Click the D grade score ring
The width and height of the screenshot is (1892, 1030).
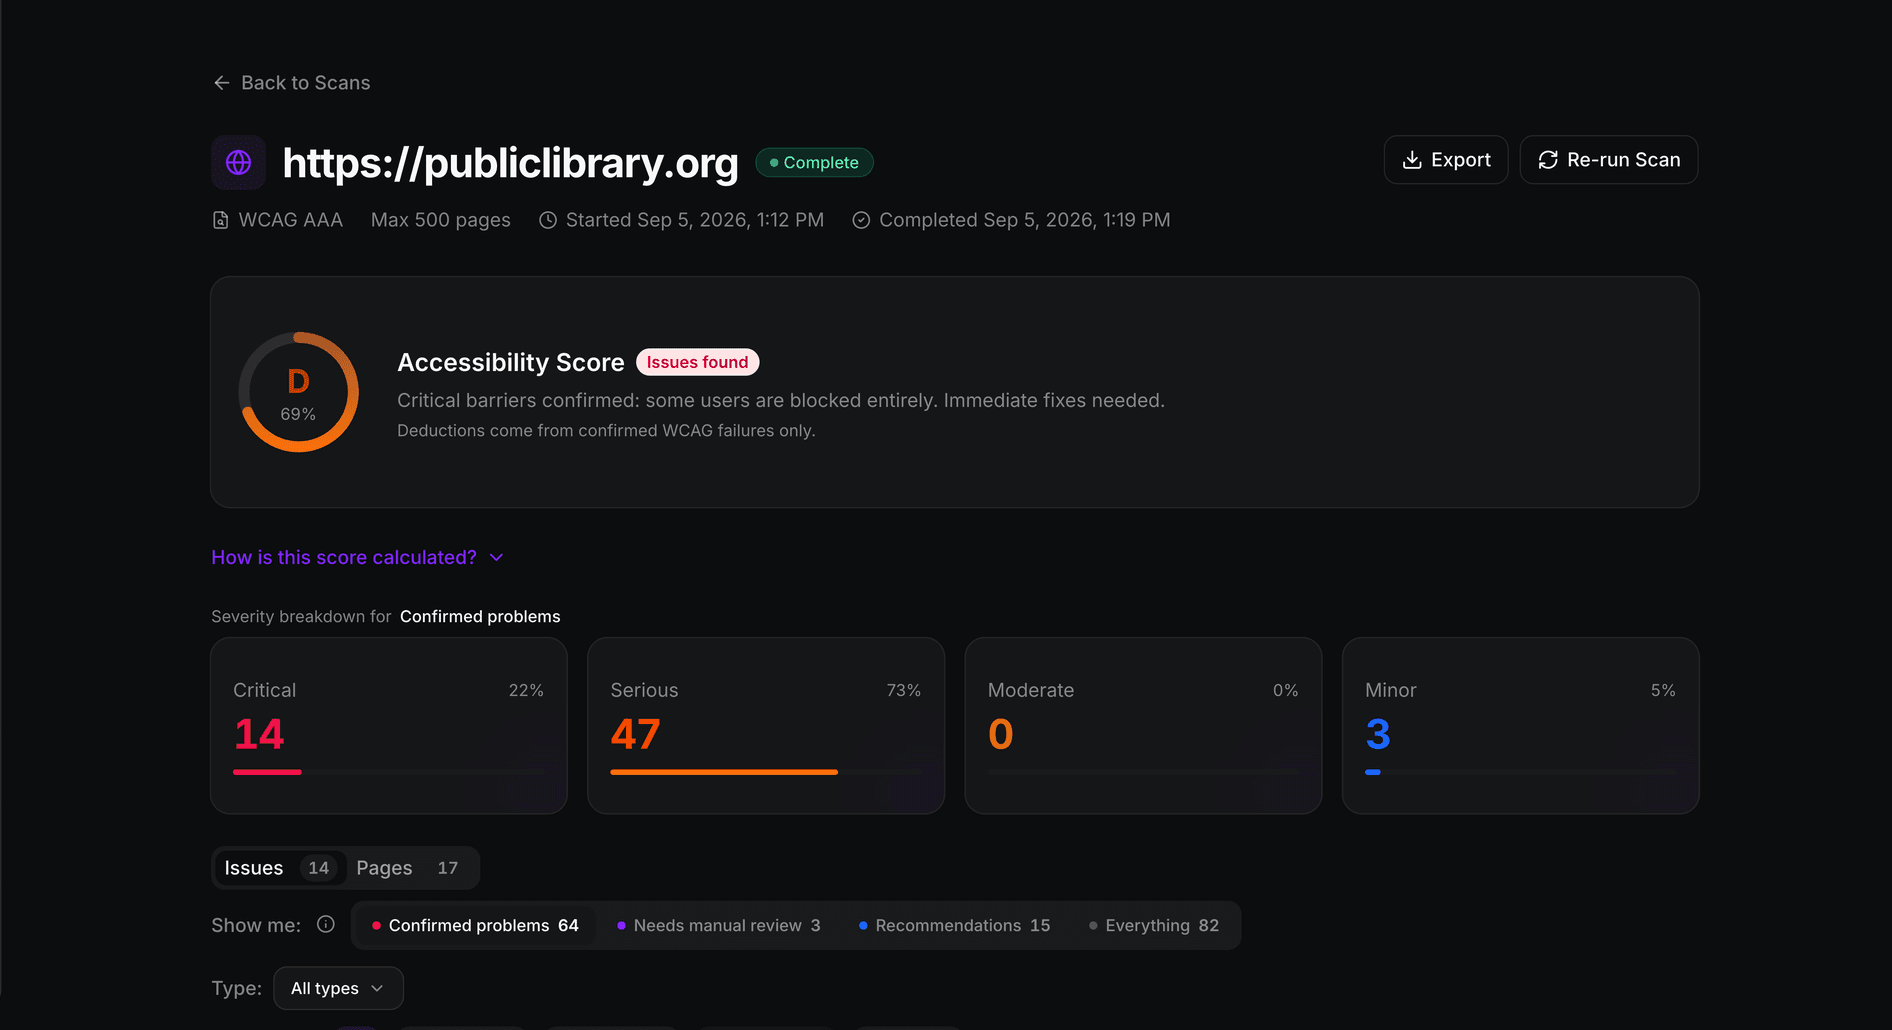[298, 392]
